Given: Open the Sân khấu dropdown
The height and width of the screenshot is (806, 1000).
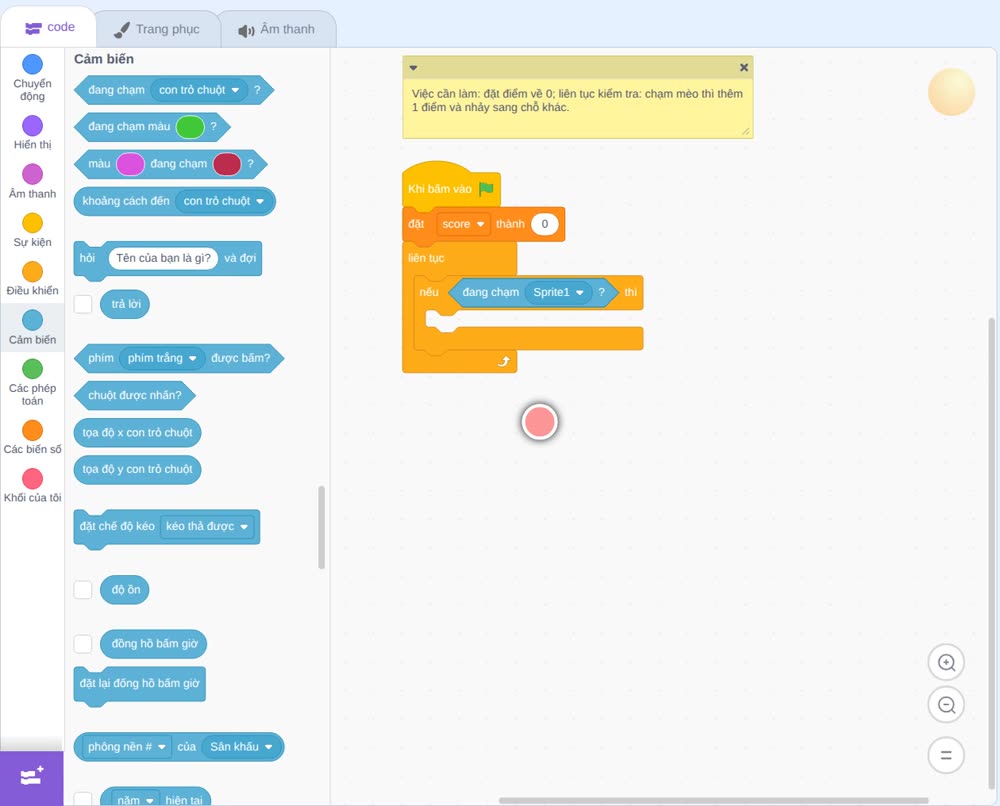Looking at the screenshot, I should coord(241,747).
